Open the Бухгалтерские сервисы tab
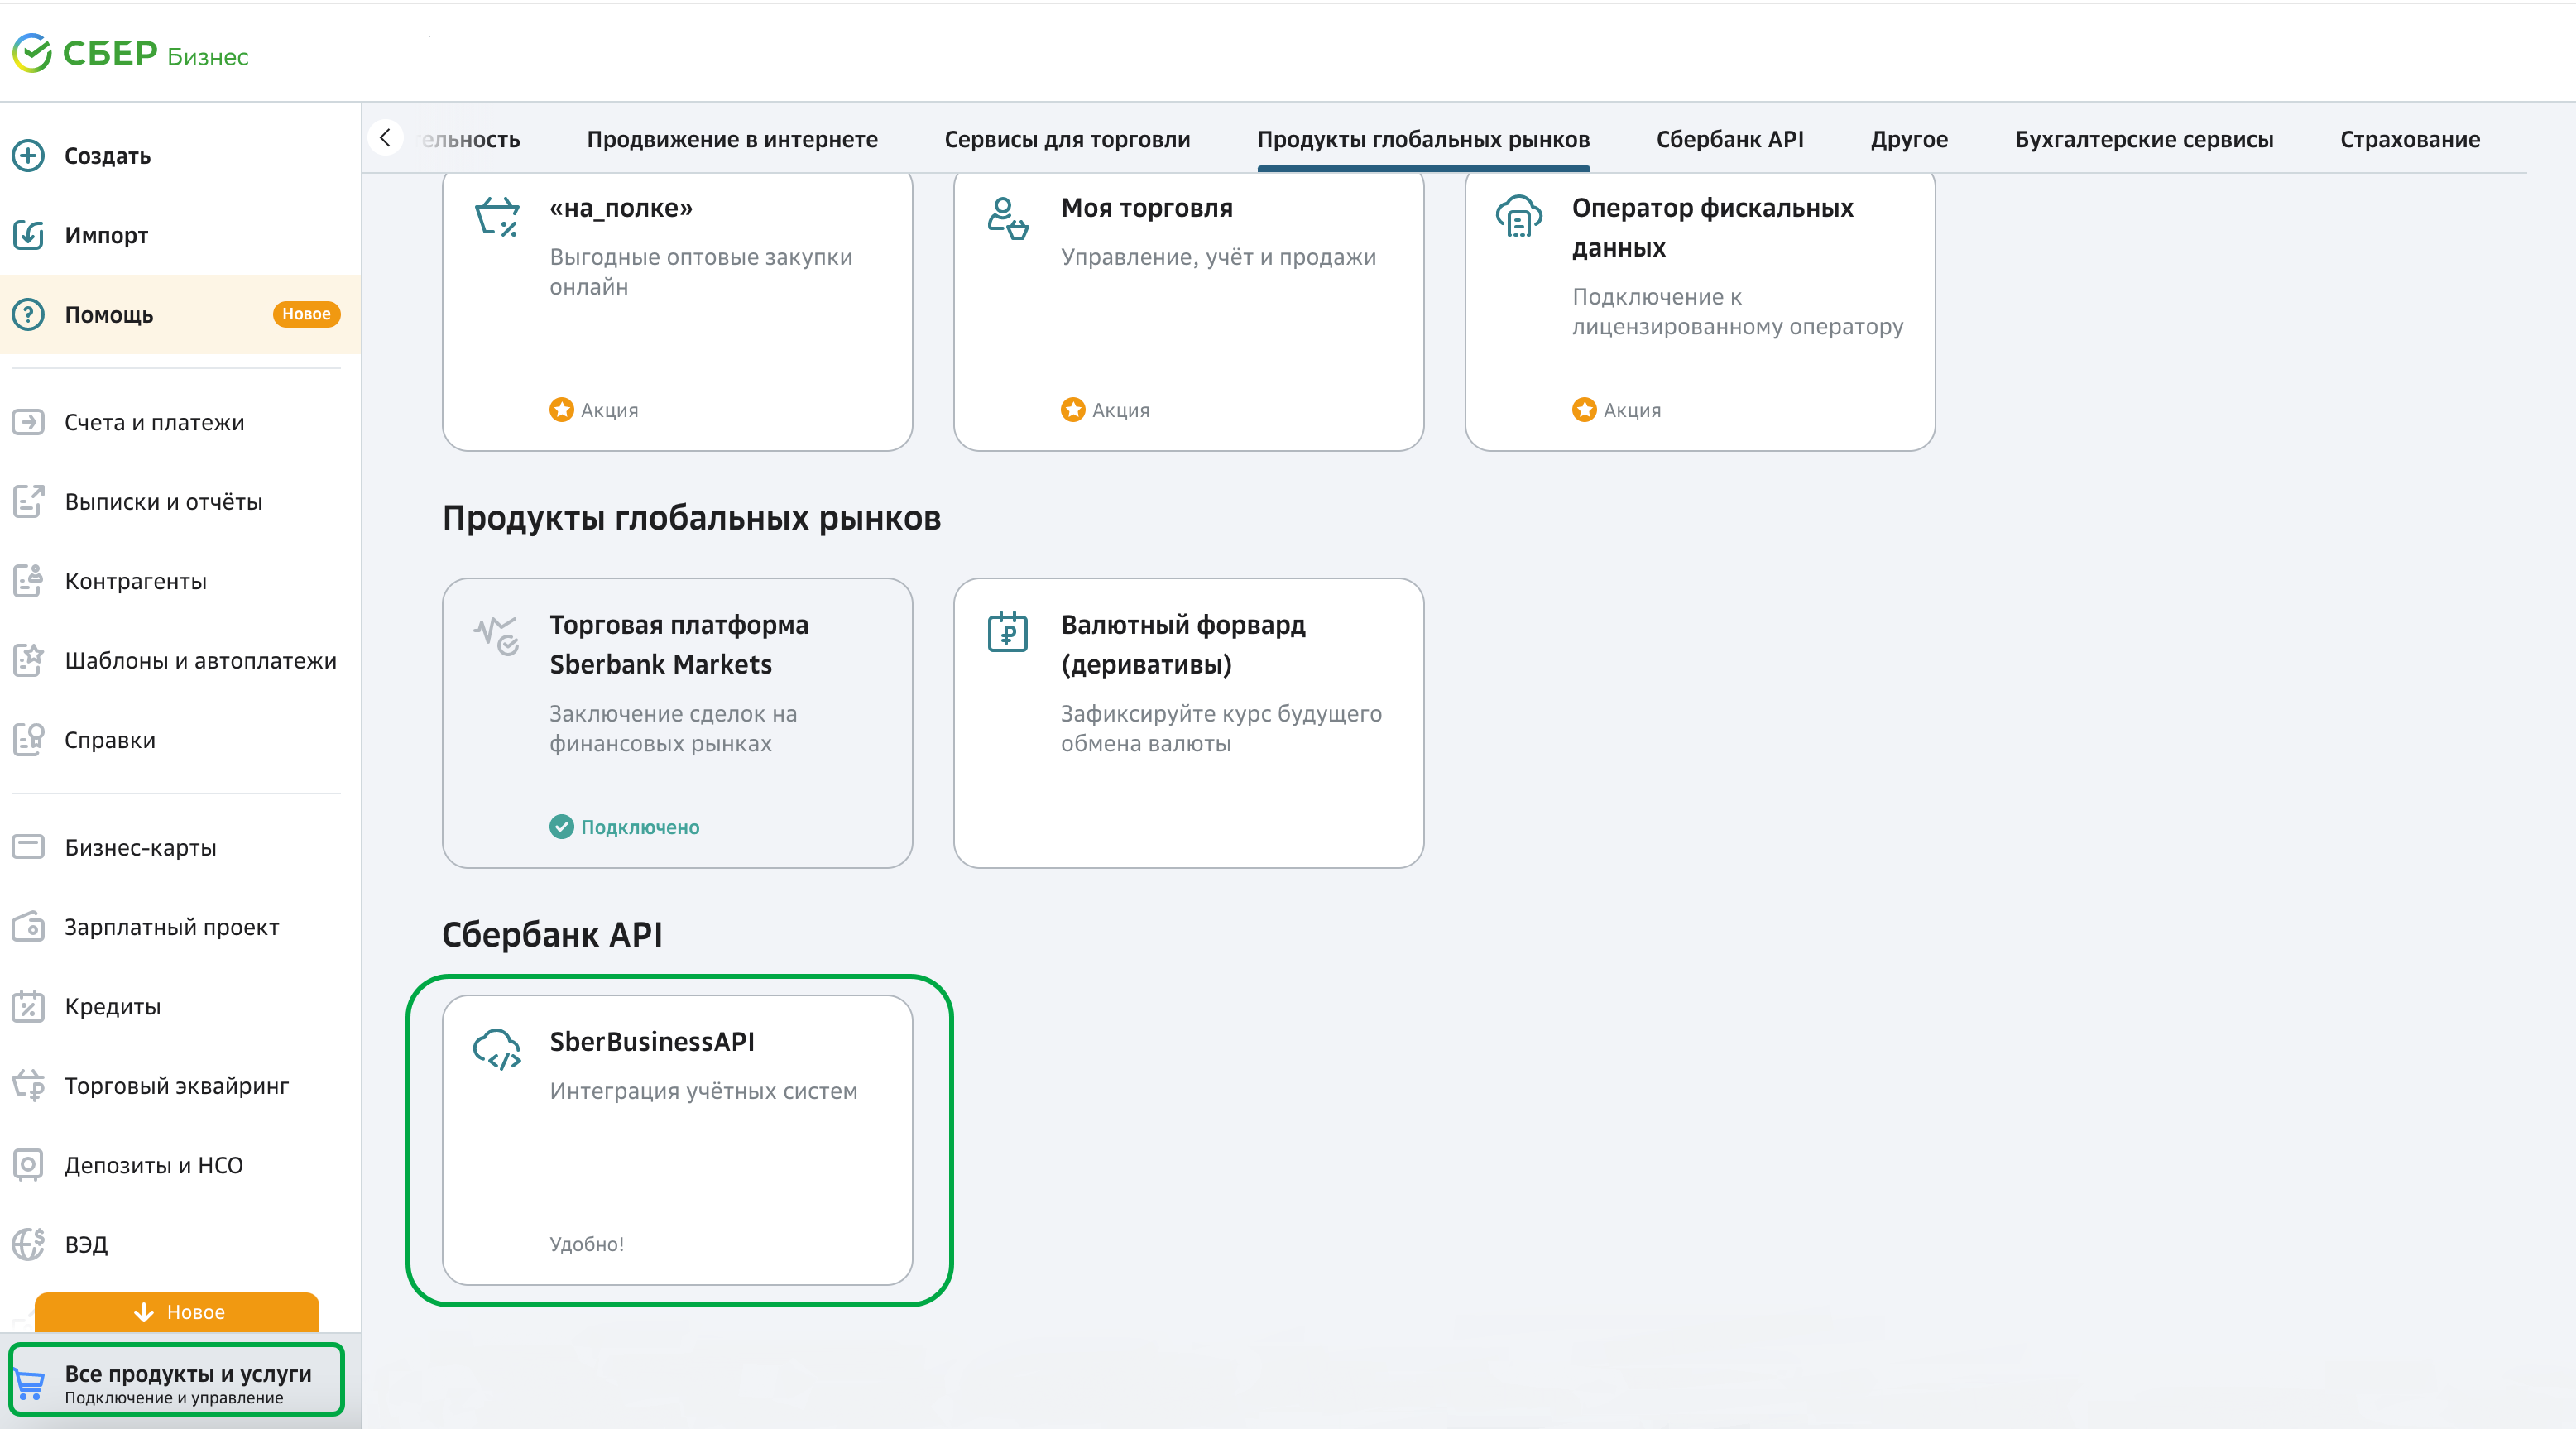This screenshot has width=2576, height=1429. click(x=2144, y=140)
